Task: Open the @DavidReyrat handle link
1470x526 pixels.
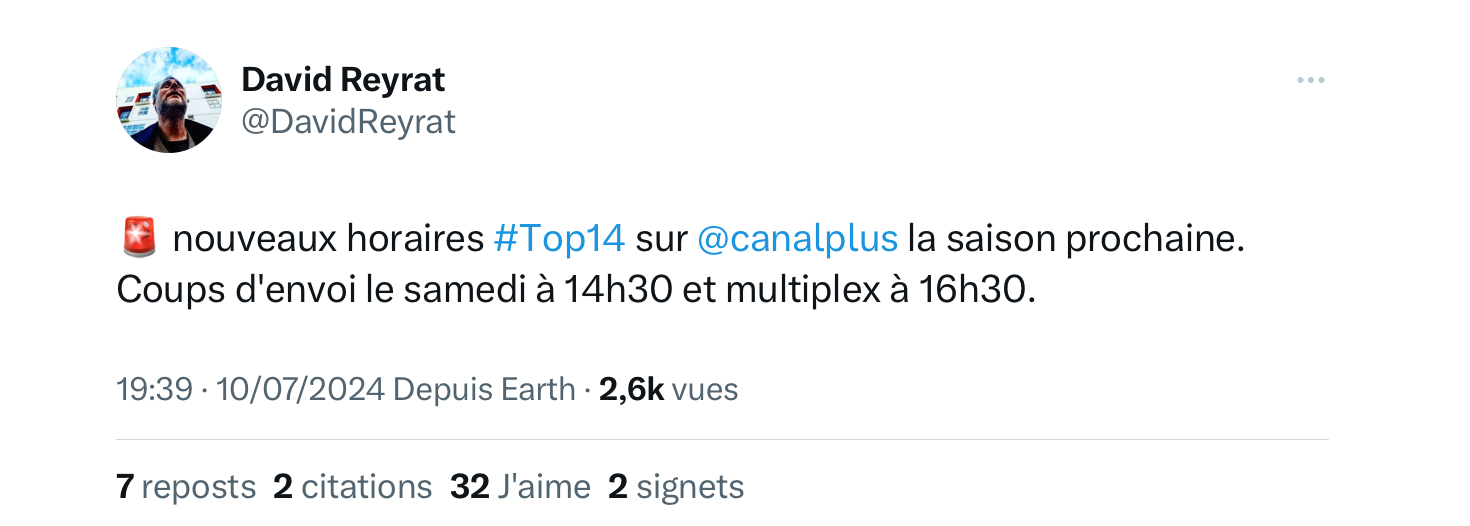Action: (348, 121)
